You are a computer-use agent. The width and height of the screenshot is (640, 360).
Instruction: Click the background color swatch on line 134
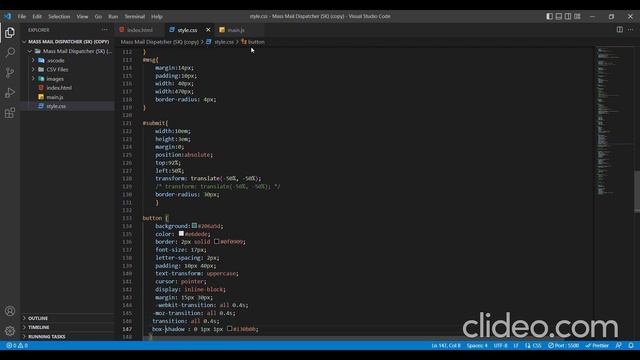coord(194,225)
